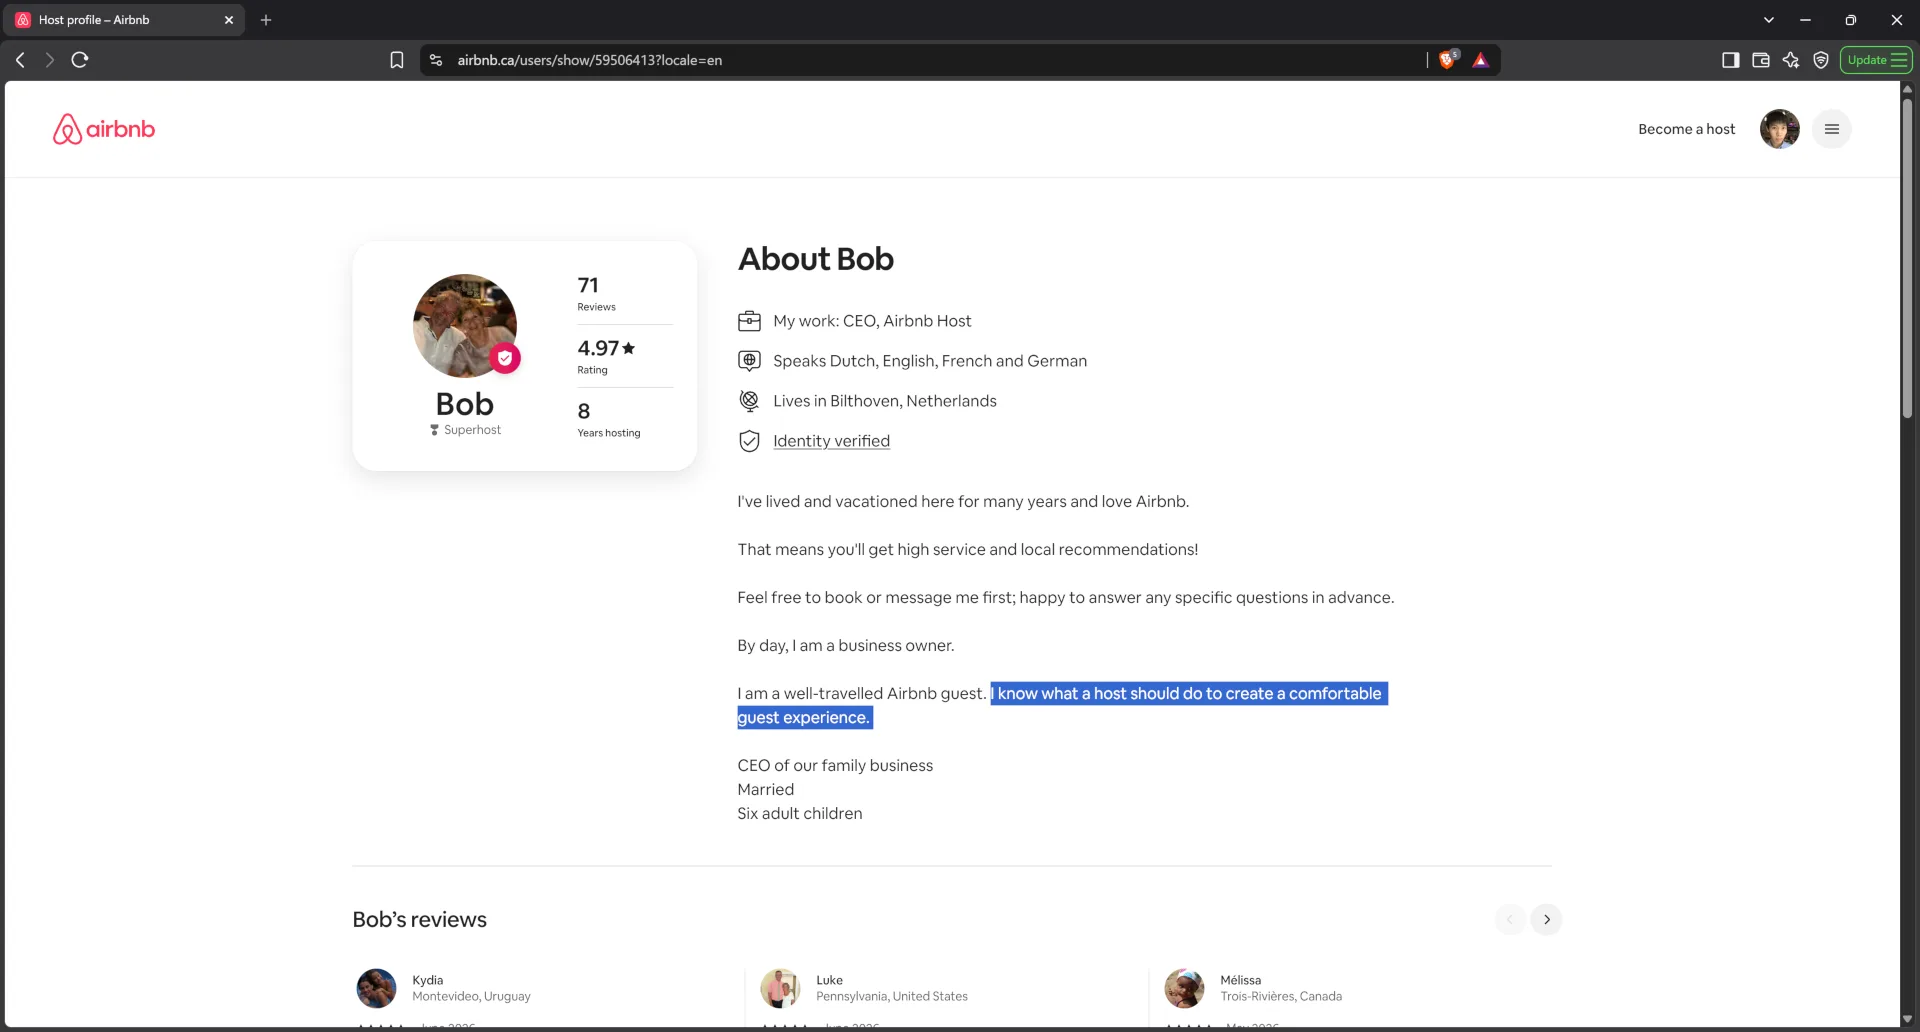Click Mélissa's reviewer avatar
Image resolution: width=1920 pixels, height=1032 pixels.
click(x=1184, y=988)
